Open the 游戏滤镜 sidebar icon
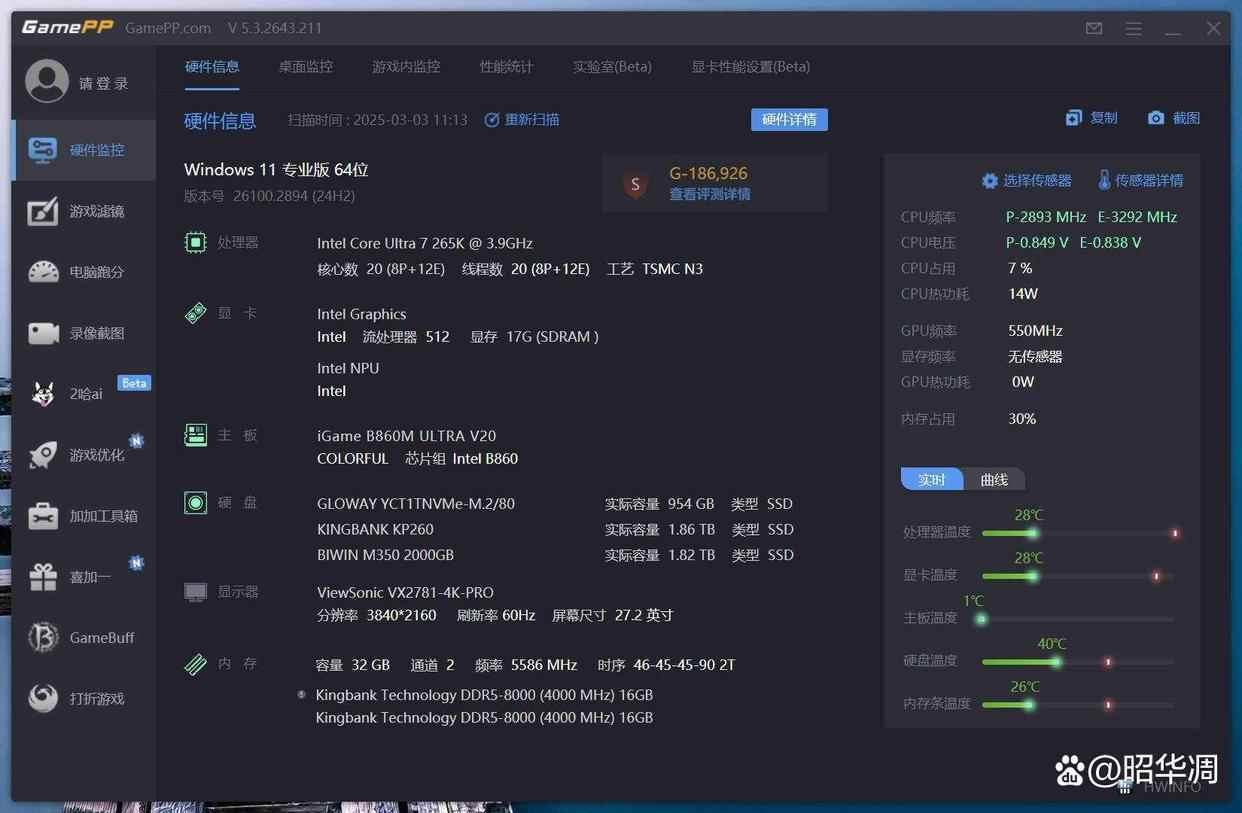 point(43,212)
